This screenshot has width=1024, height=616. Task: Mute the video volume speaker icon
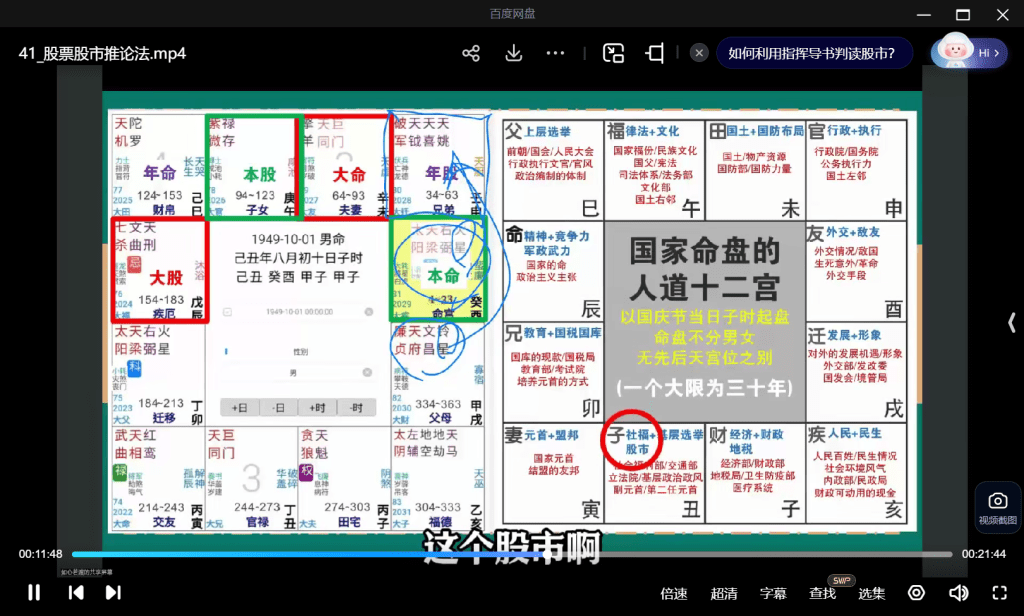(958, 593)
